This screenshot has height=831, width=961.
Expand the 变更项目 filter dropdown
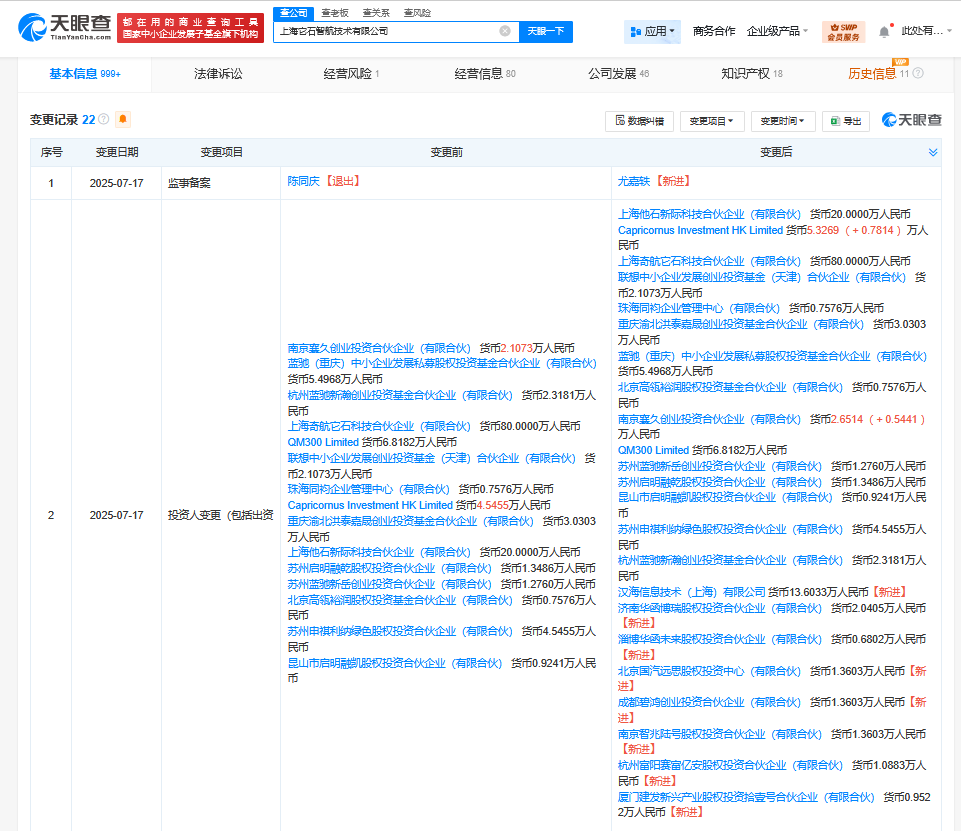click(712, 121)
